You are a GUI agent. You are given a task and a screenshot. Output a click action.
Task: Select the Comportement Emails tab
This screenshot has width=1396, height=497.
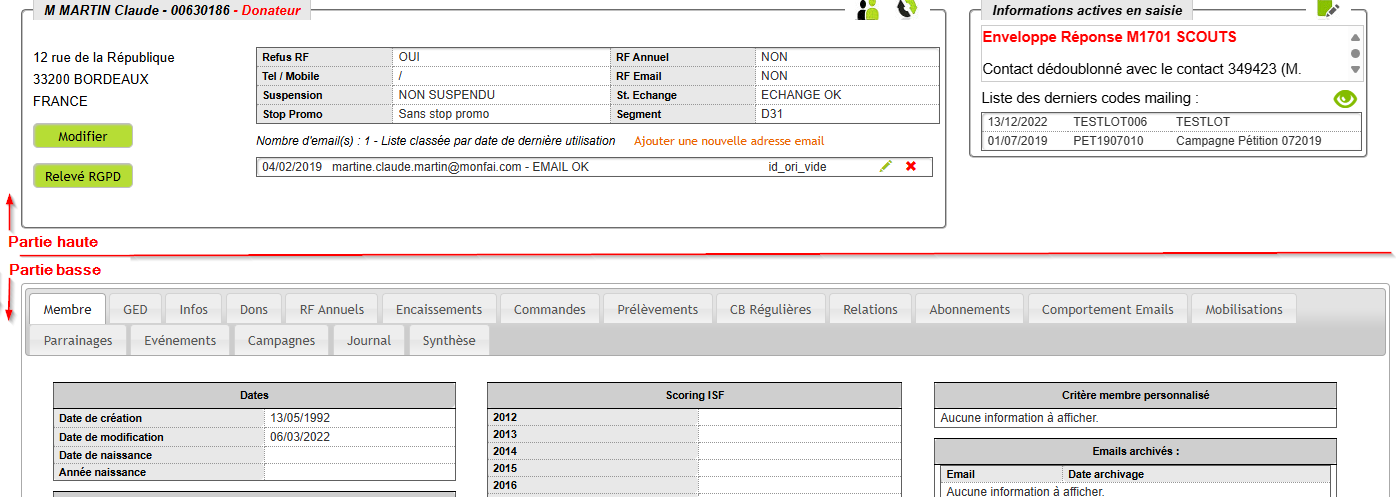click(1107, 310)
